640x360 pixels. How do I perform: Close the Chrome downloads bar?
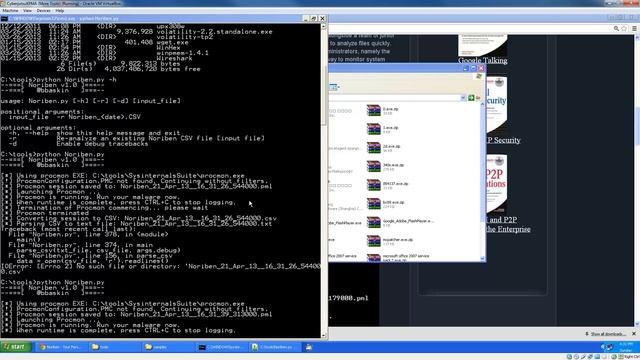pyautogui.click(x=634, y=334)
